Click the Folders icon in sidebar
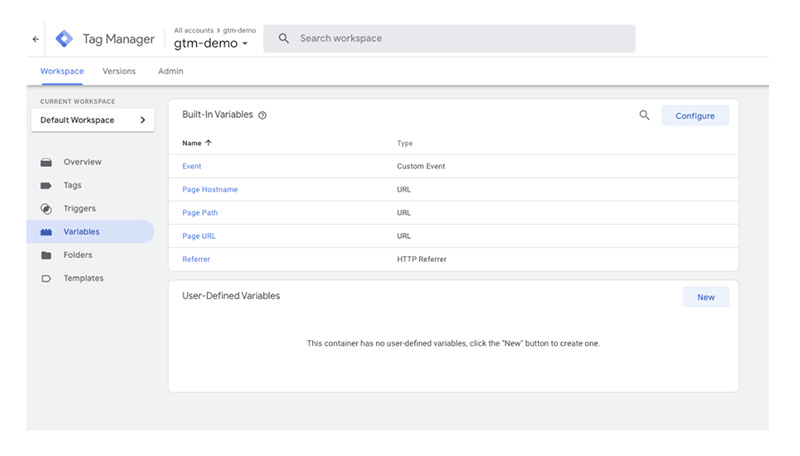The width and height of the screenshot is (800, 456). tap(46, 255)
